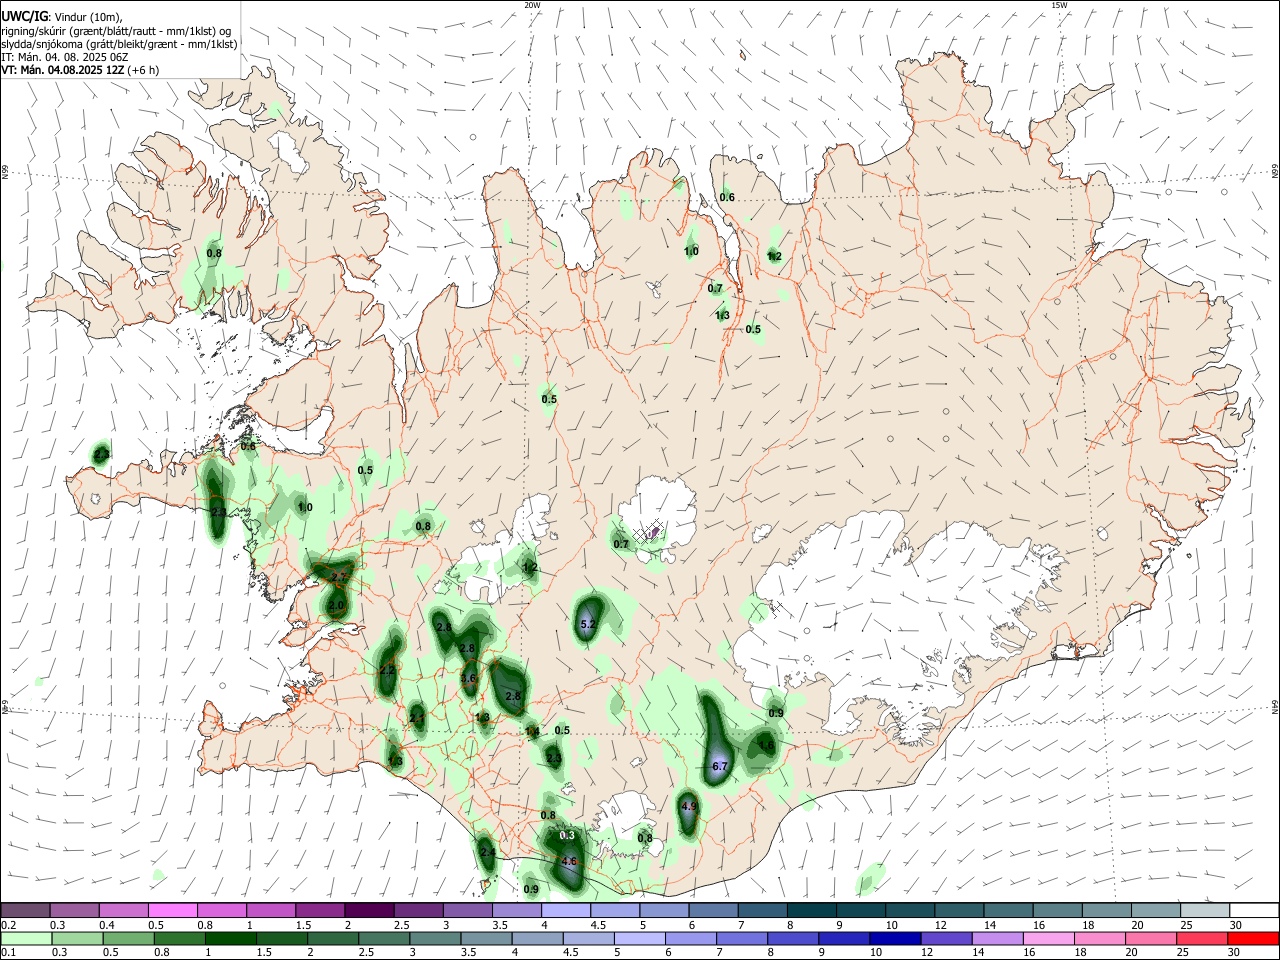Click the 2.7 precipitation label
The height and width of the screenshot is (960, 1280).
(339, 577)
